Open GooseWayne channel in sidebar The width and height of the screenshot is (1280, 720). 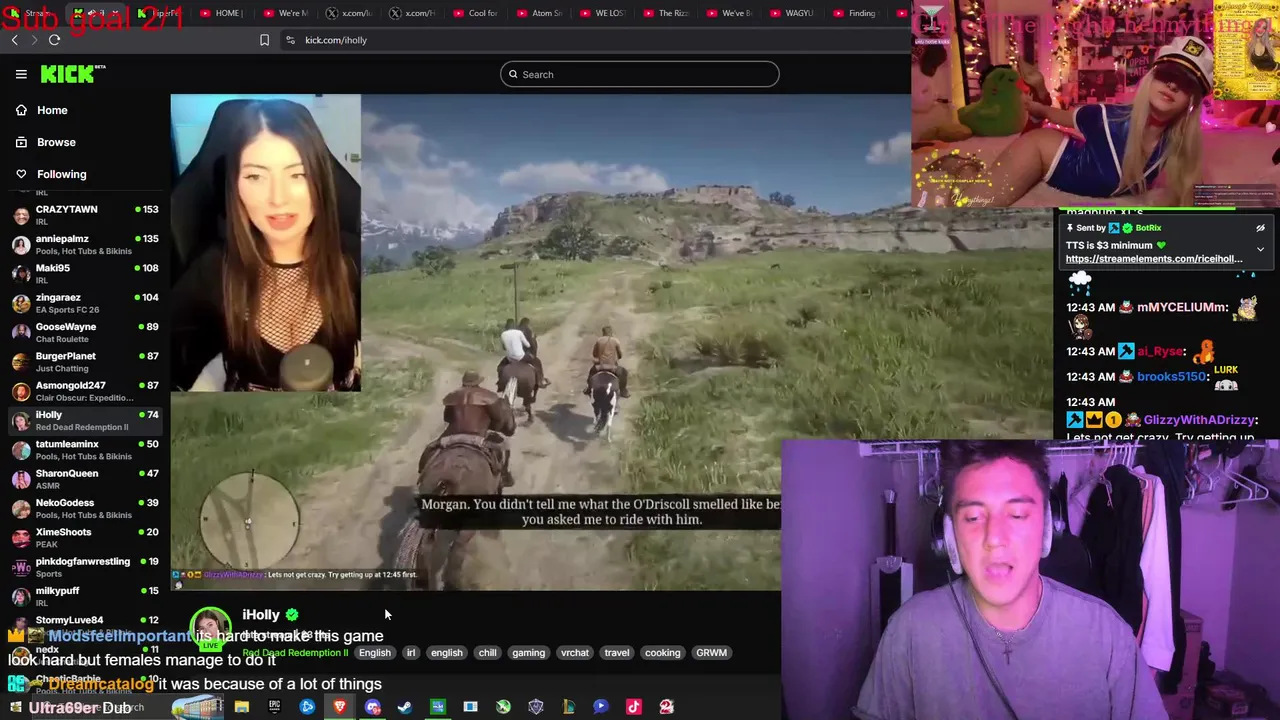coord(85,332)
